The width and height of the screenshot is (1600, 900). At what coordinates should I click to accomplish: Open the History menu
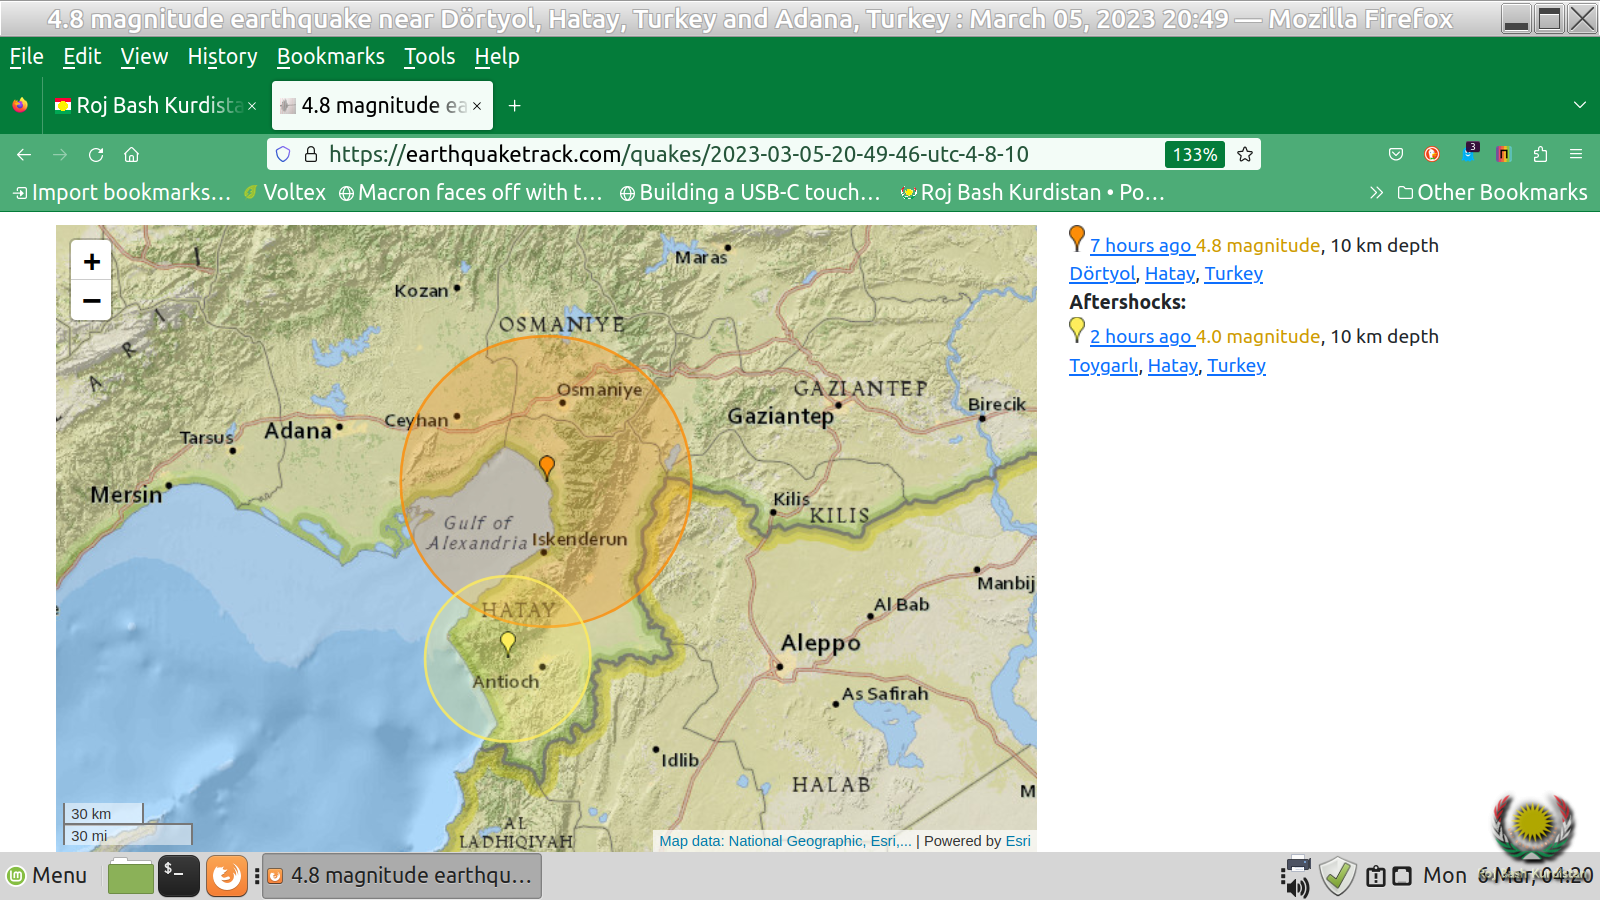click(222, 57)
